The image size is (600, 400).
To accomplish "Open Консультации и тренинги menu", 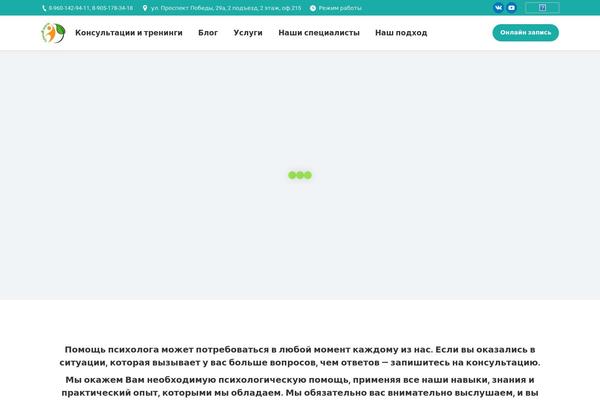I will click(x=129, y=33).
